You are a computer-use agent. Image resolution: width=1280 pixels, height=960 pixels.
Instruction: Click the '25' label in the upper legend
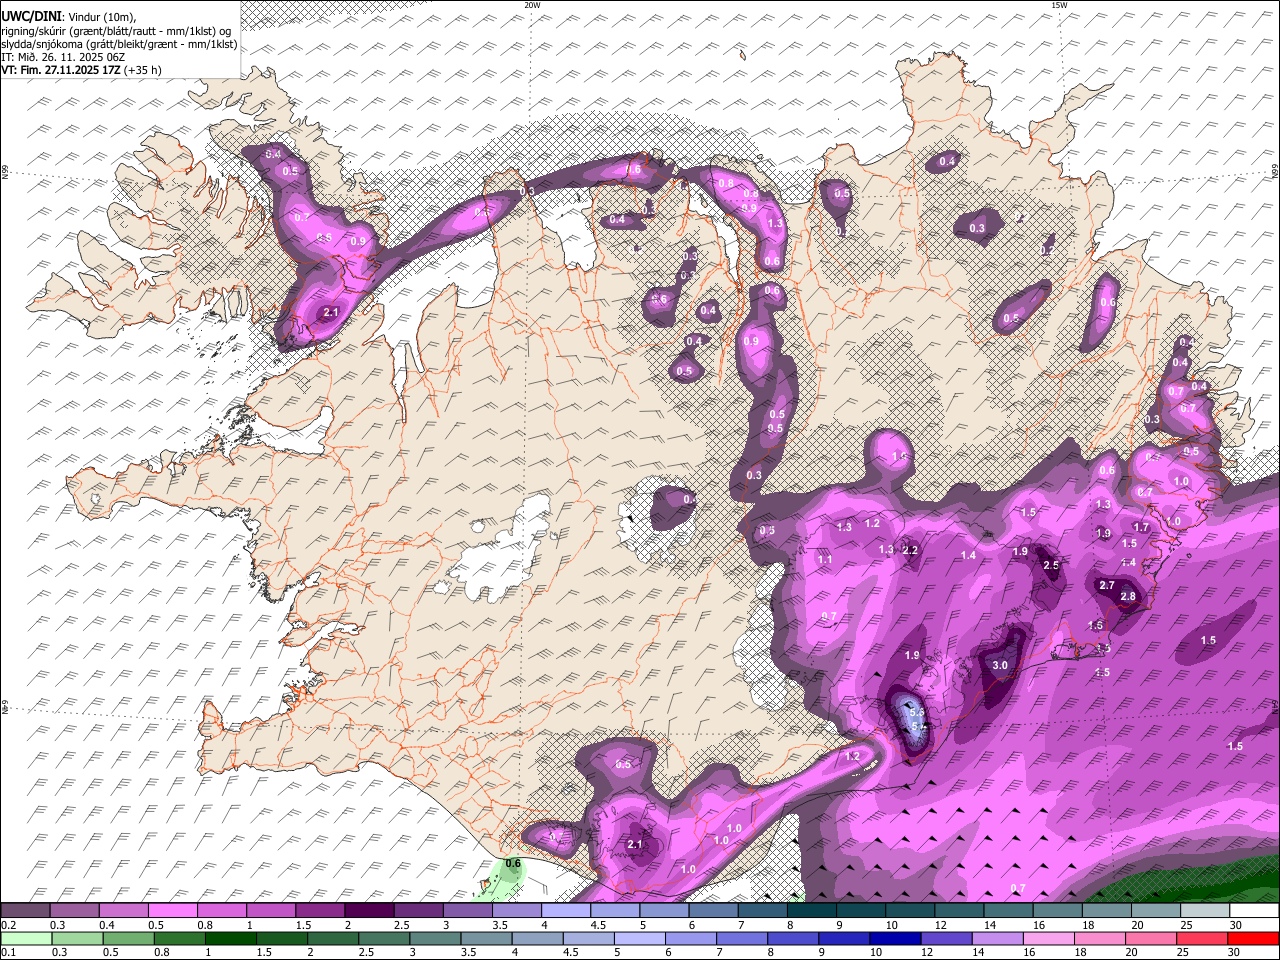point(1187,925)
